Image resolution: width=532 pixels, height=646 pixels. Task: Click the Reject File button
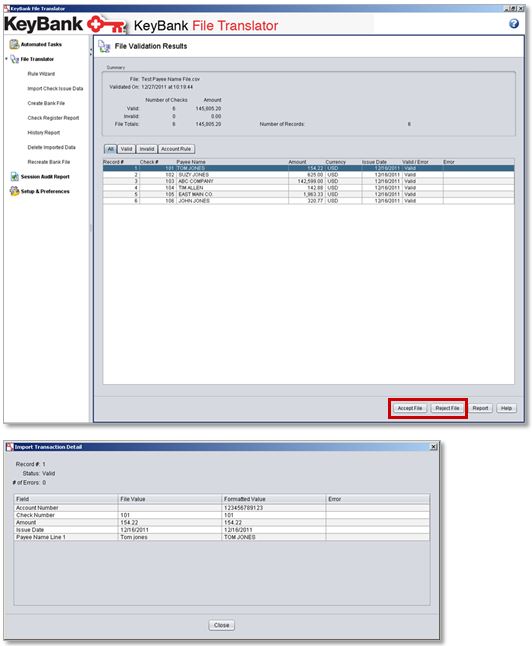(447, 408)
